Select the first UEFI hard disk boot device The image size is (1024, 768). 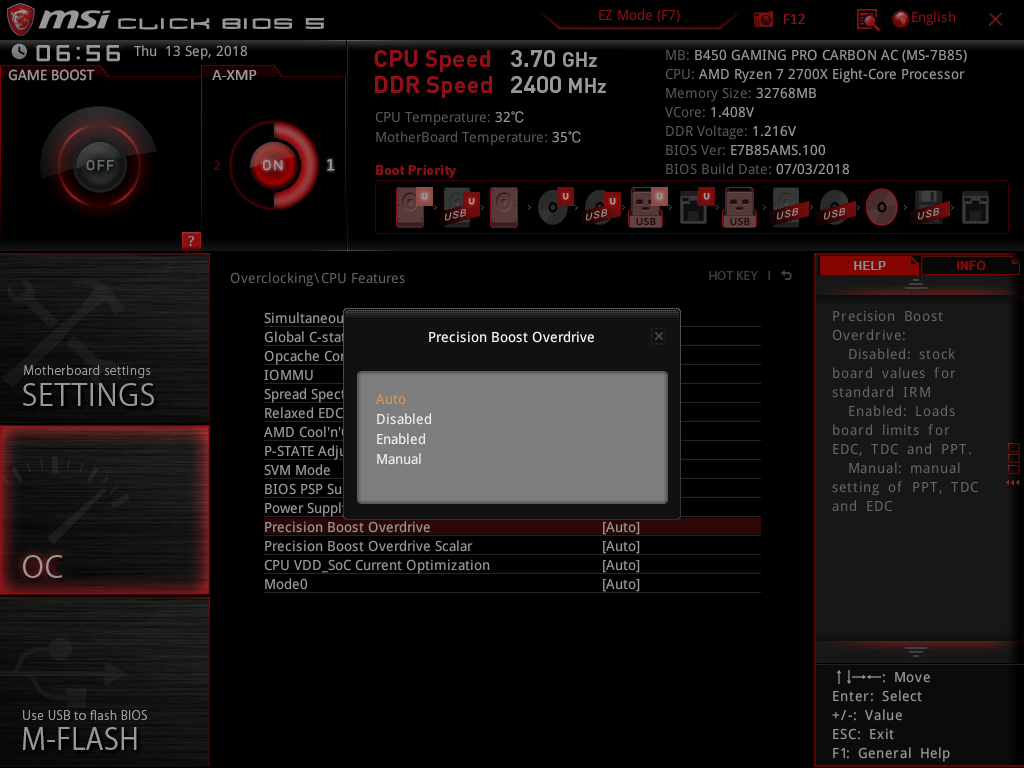point(412,208)
